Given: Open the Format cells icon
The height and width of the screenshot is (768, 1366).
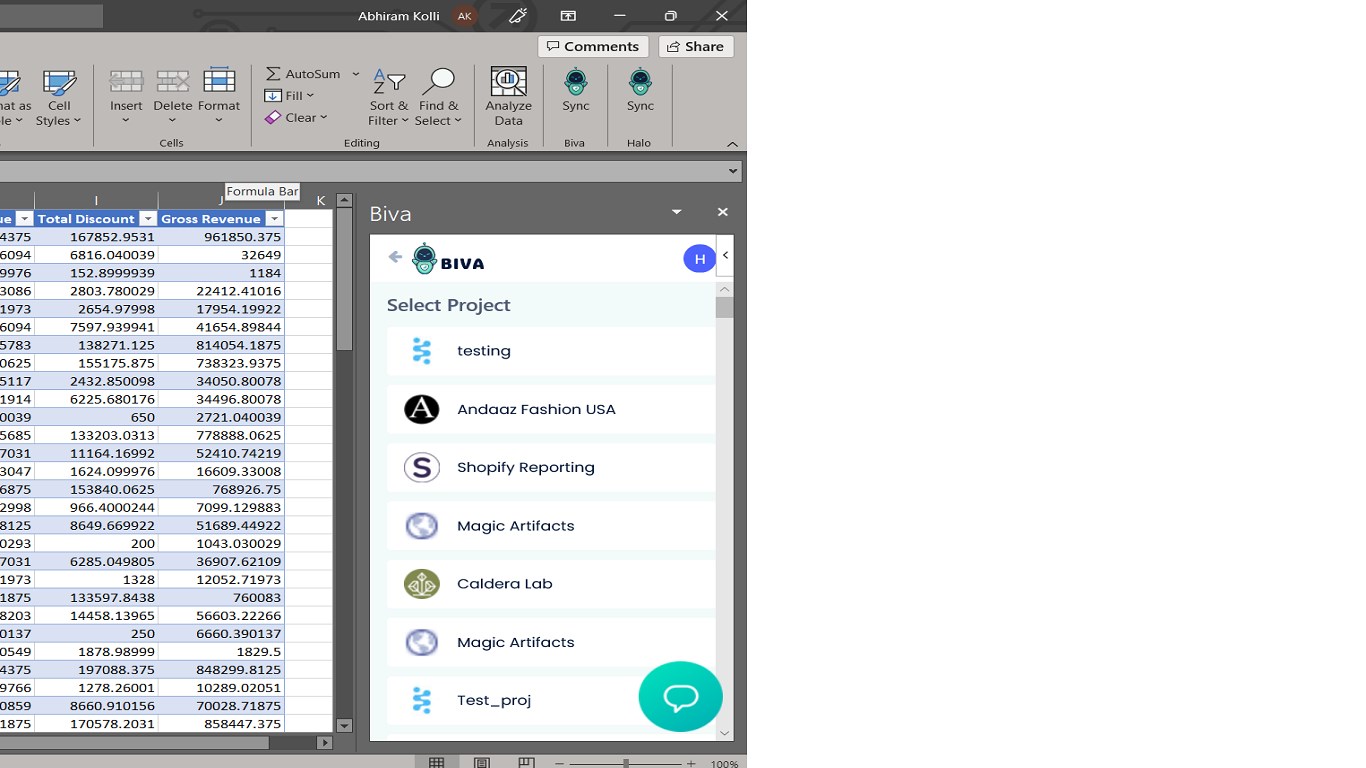Looking at the screenshot, I should (219, 82).
